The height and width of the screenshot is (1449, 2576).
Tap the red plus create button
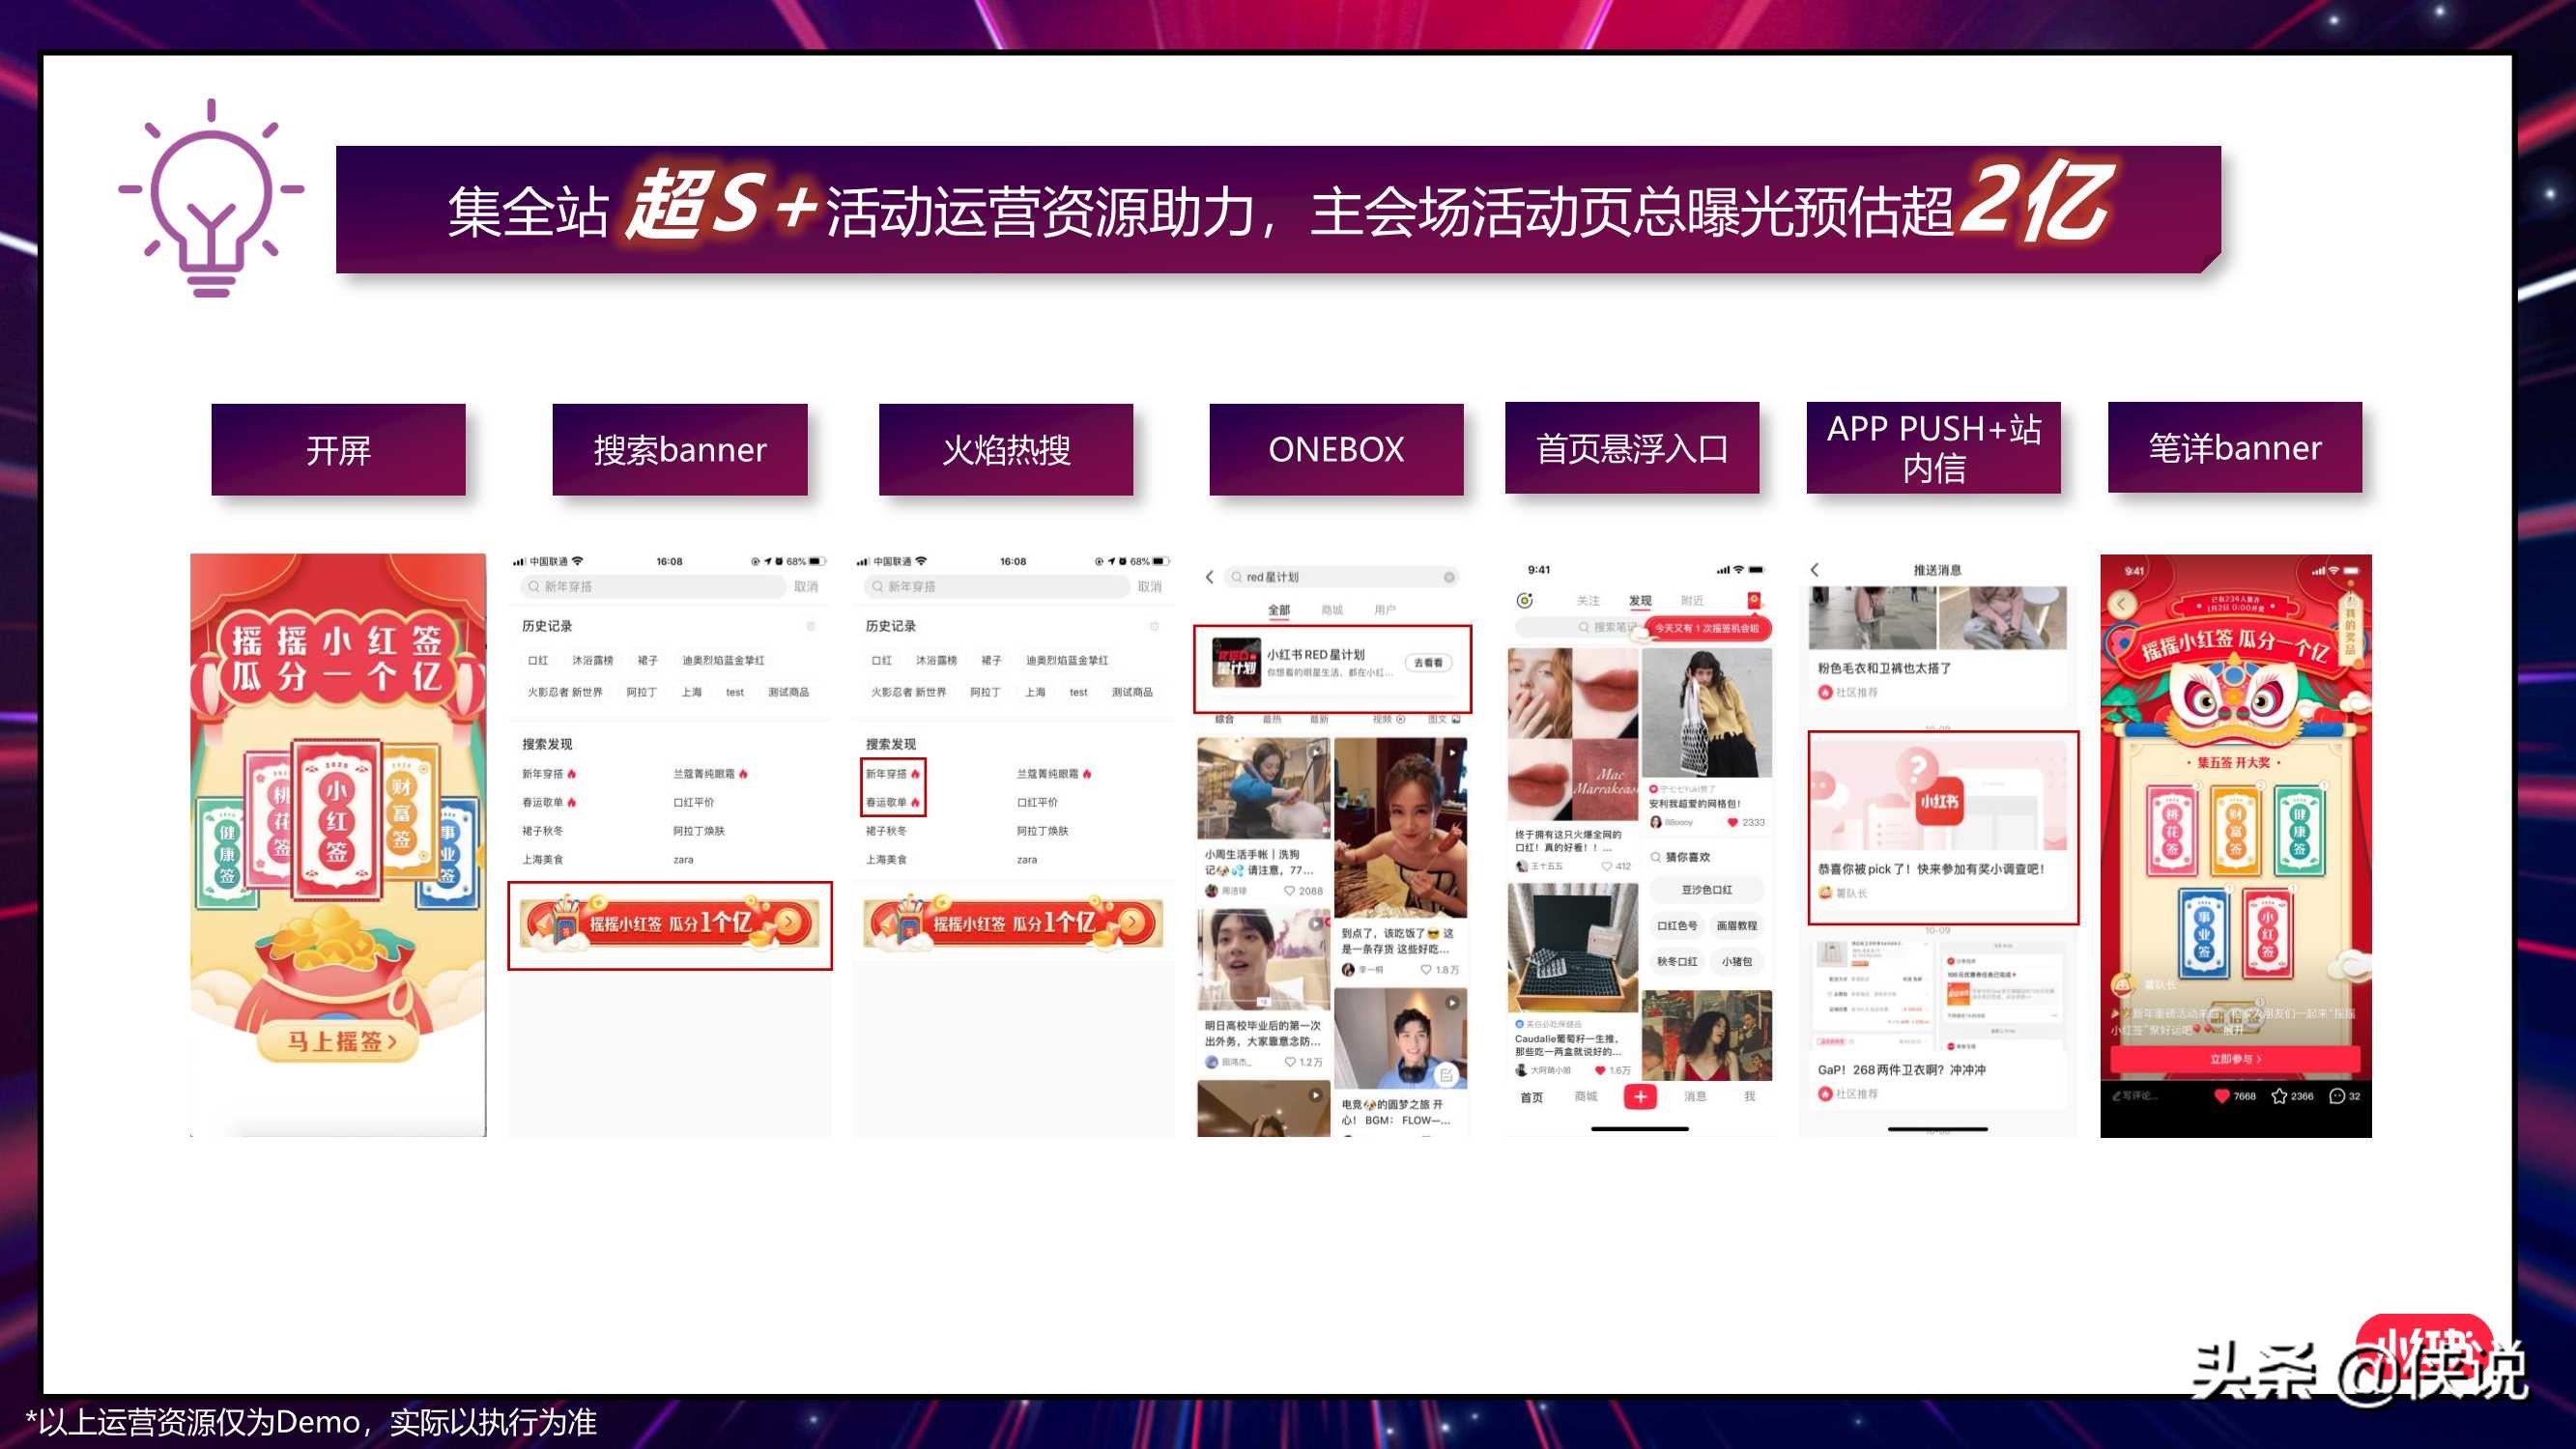[1640, 1097]
